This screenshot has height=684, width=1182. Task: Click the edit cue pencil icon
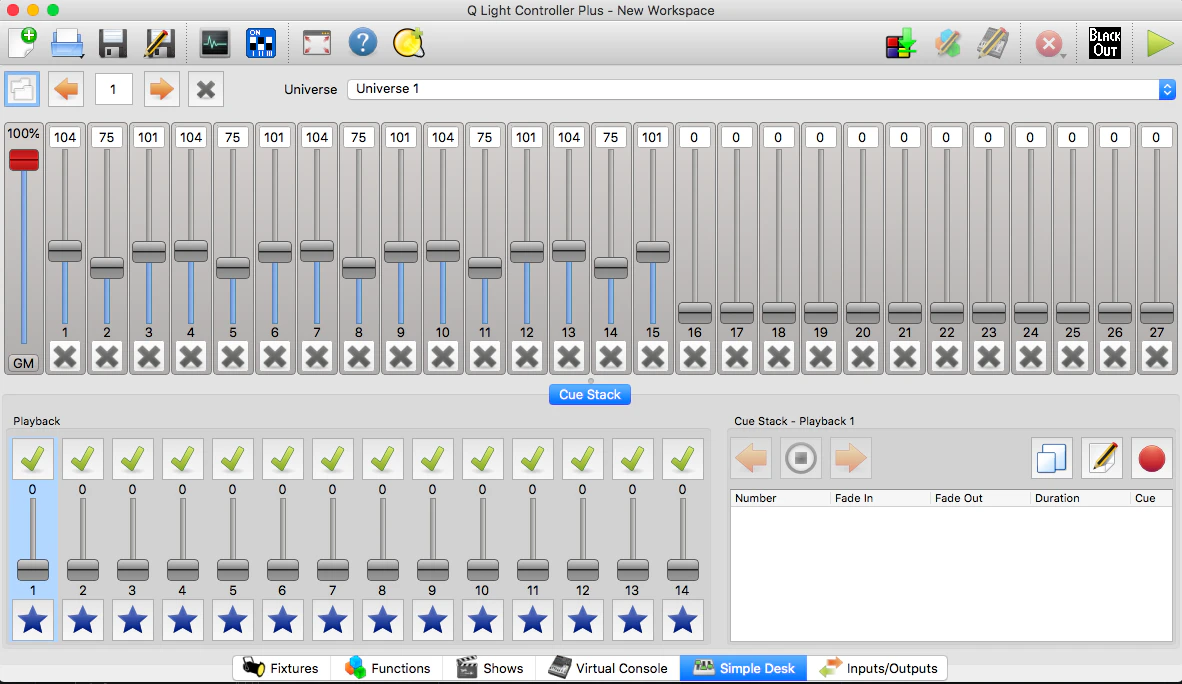coord(1101,458)
